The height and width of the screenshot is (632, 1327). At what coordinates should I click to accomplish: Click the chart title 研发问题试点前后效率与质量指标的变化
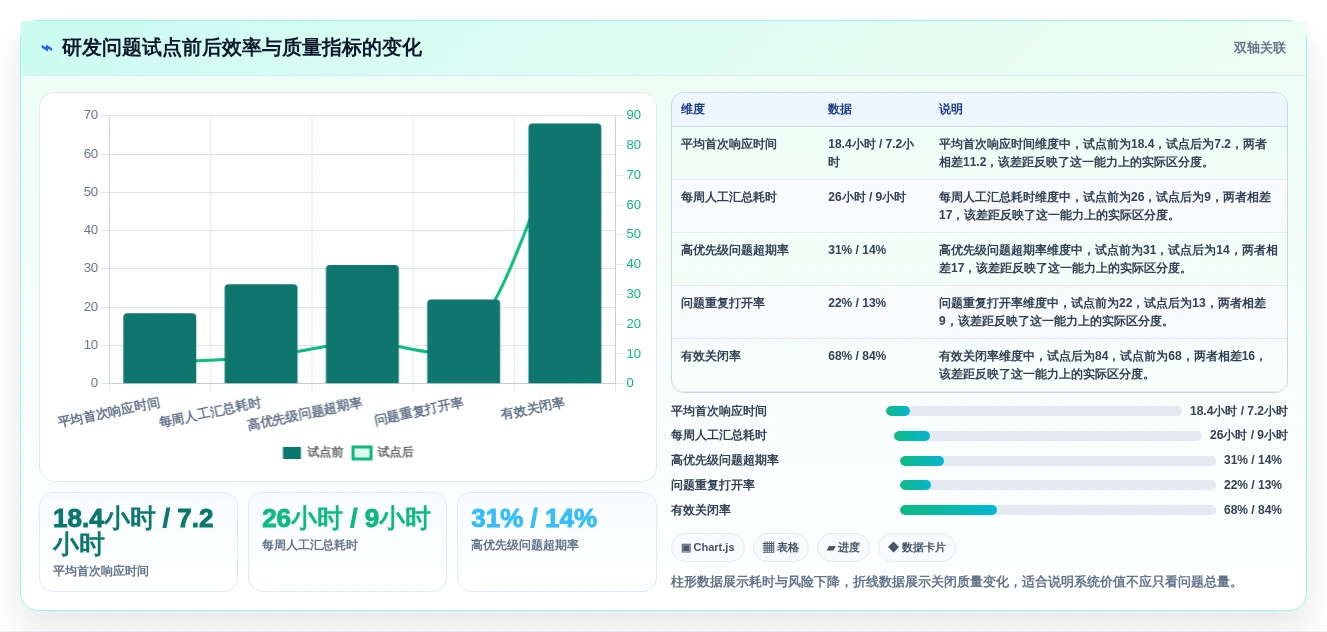pos(242,48)
